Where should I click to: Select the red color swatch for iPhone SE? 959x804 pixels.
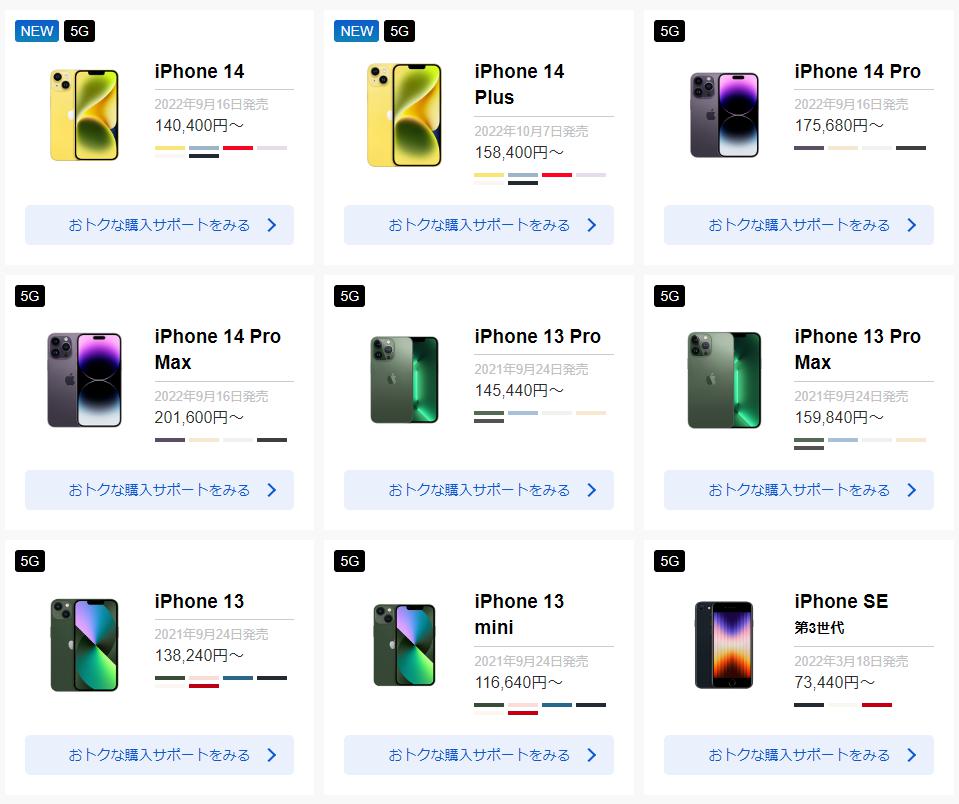(877, 705)
